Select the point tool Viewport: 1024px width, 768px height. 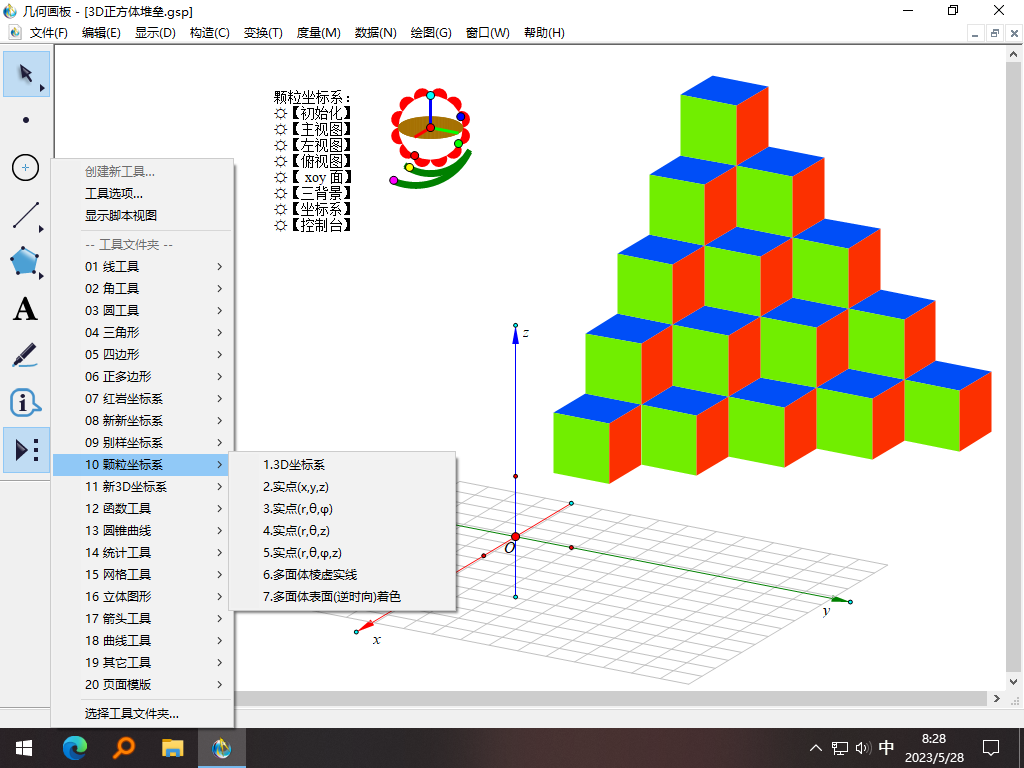click(x=24, y=121)
